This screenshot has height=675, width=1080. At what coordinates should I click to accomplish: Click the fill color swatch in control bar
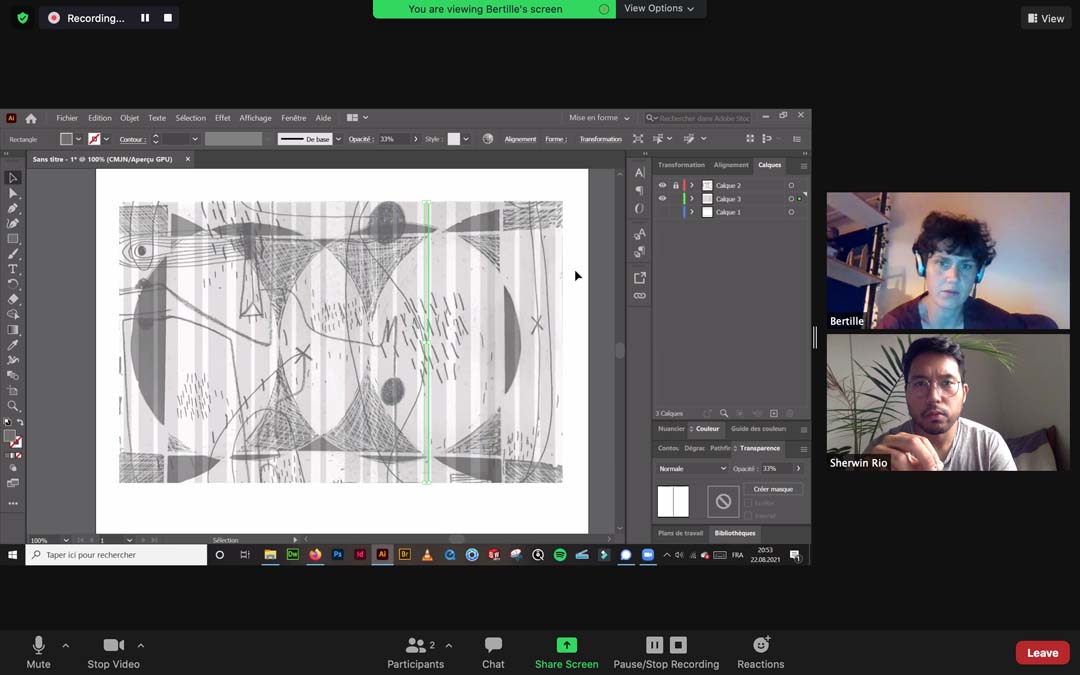tap(66, 139)
